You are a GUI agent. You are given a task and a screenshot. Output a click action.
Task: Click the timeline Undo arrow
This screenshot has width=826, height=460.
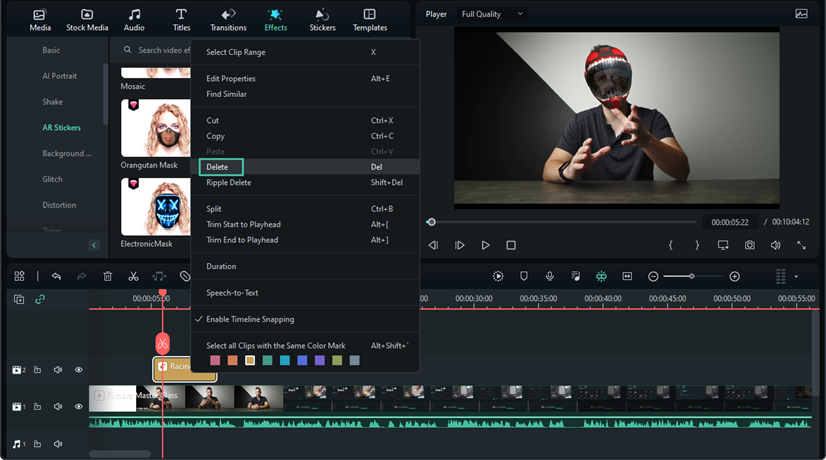click(x=56, y=276)
